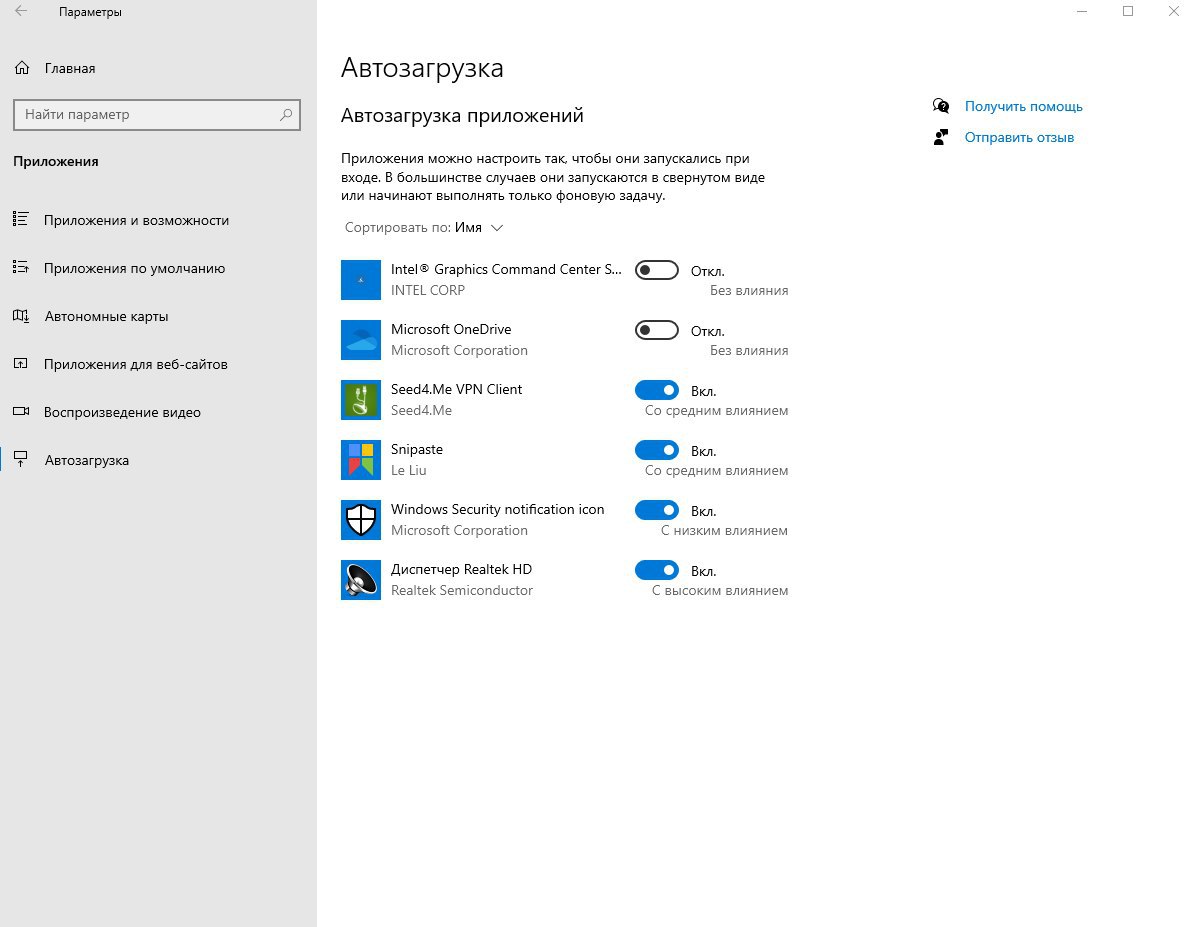Click the offline maps icon
The height and width of the screenshot is (927, 1197).
(21, 315)
